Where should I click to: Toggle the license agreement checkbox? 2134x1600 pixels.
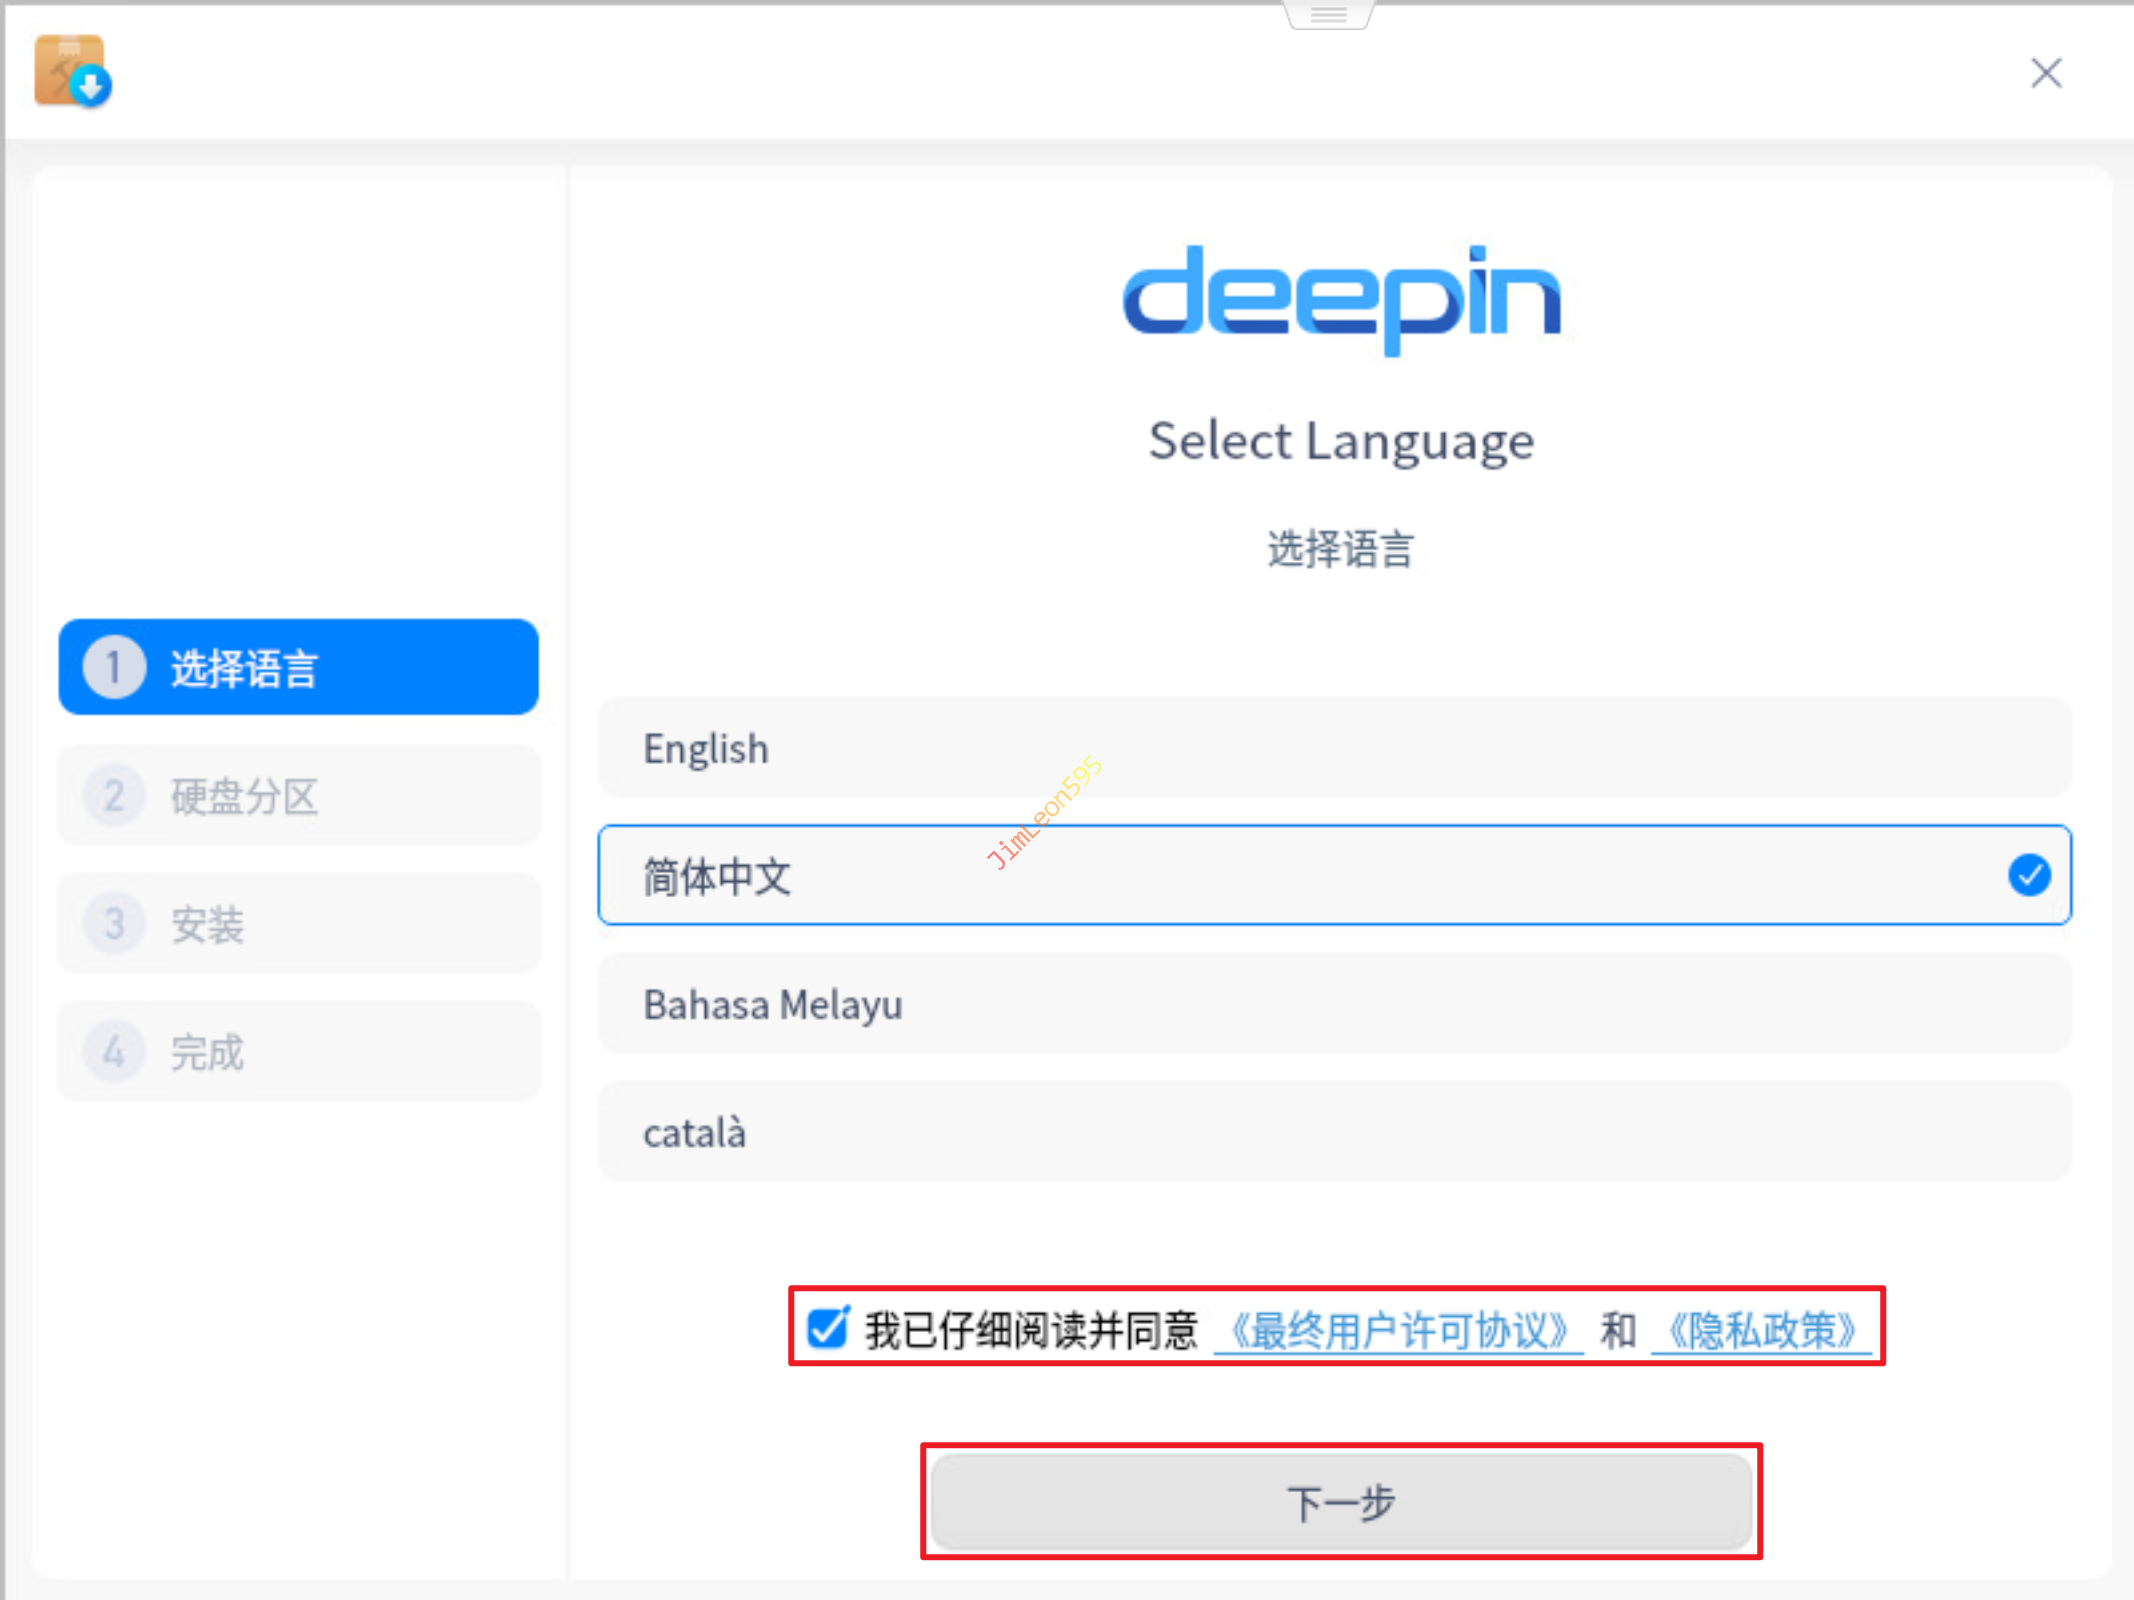[828, 1328]
